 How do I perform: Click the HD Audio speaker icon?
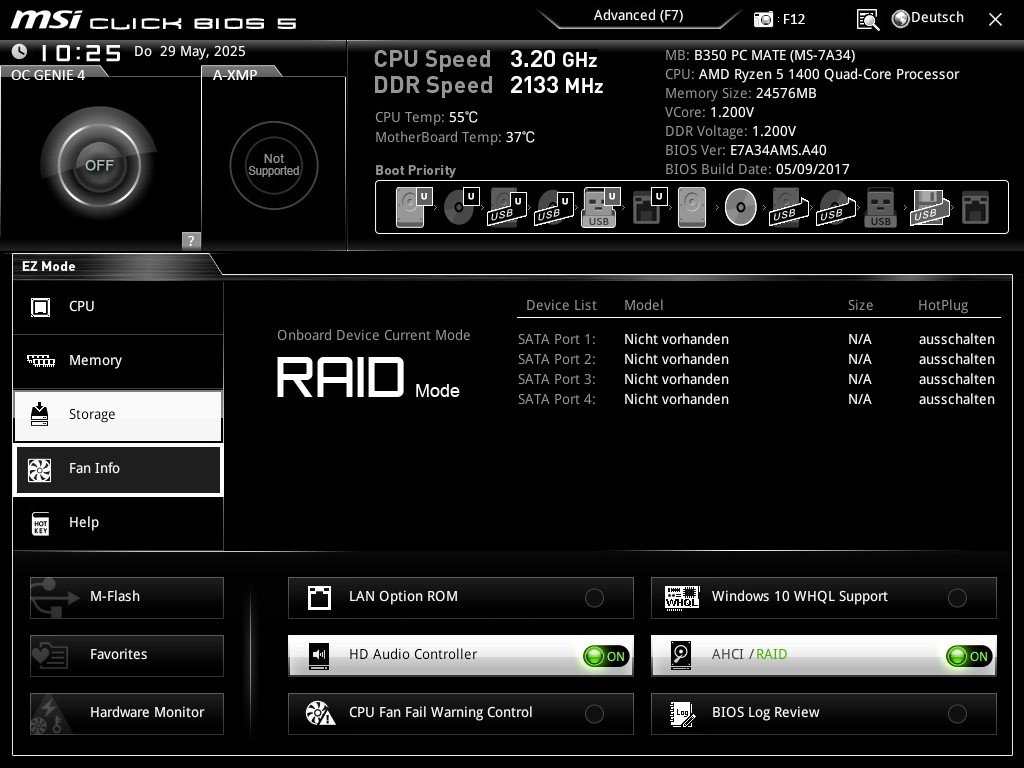click(319, 655)
